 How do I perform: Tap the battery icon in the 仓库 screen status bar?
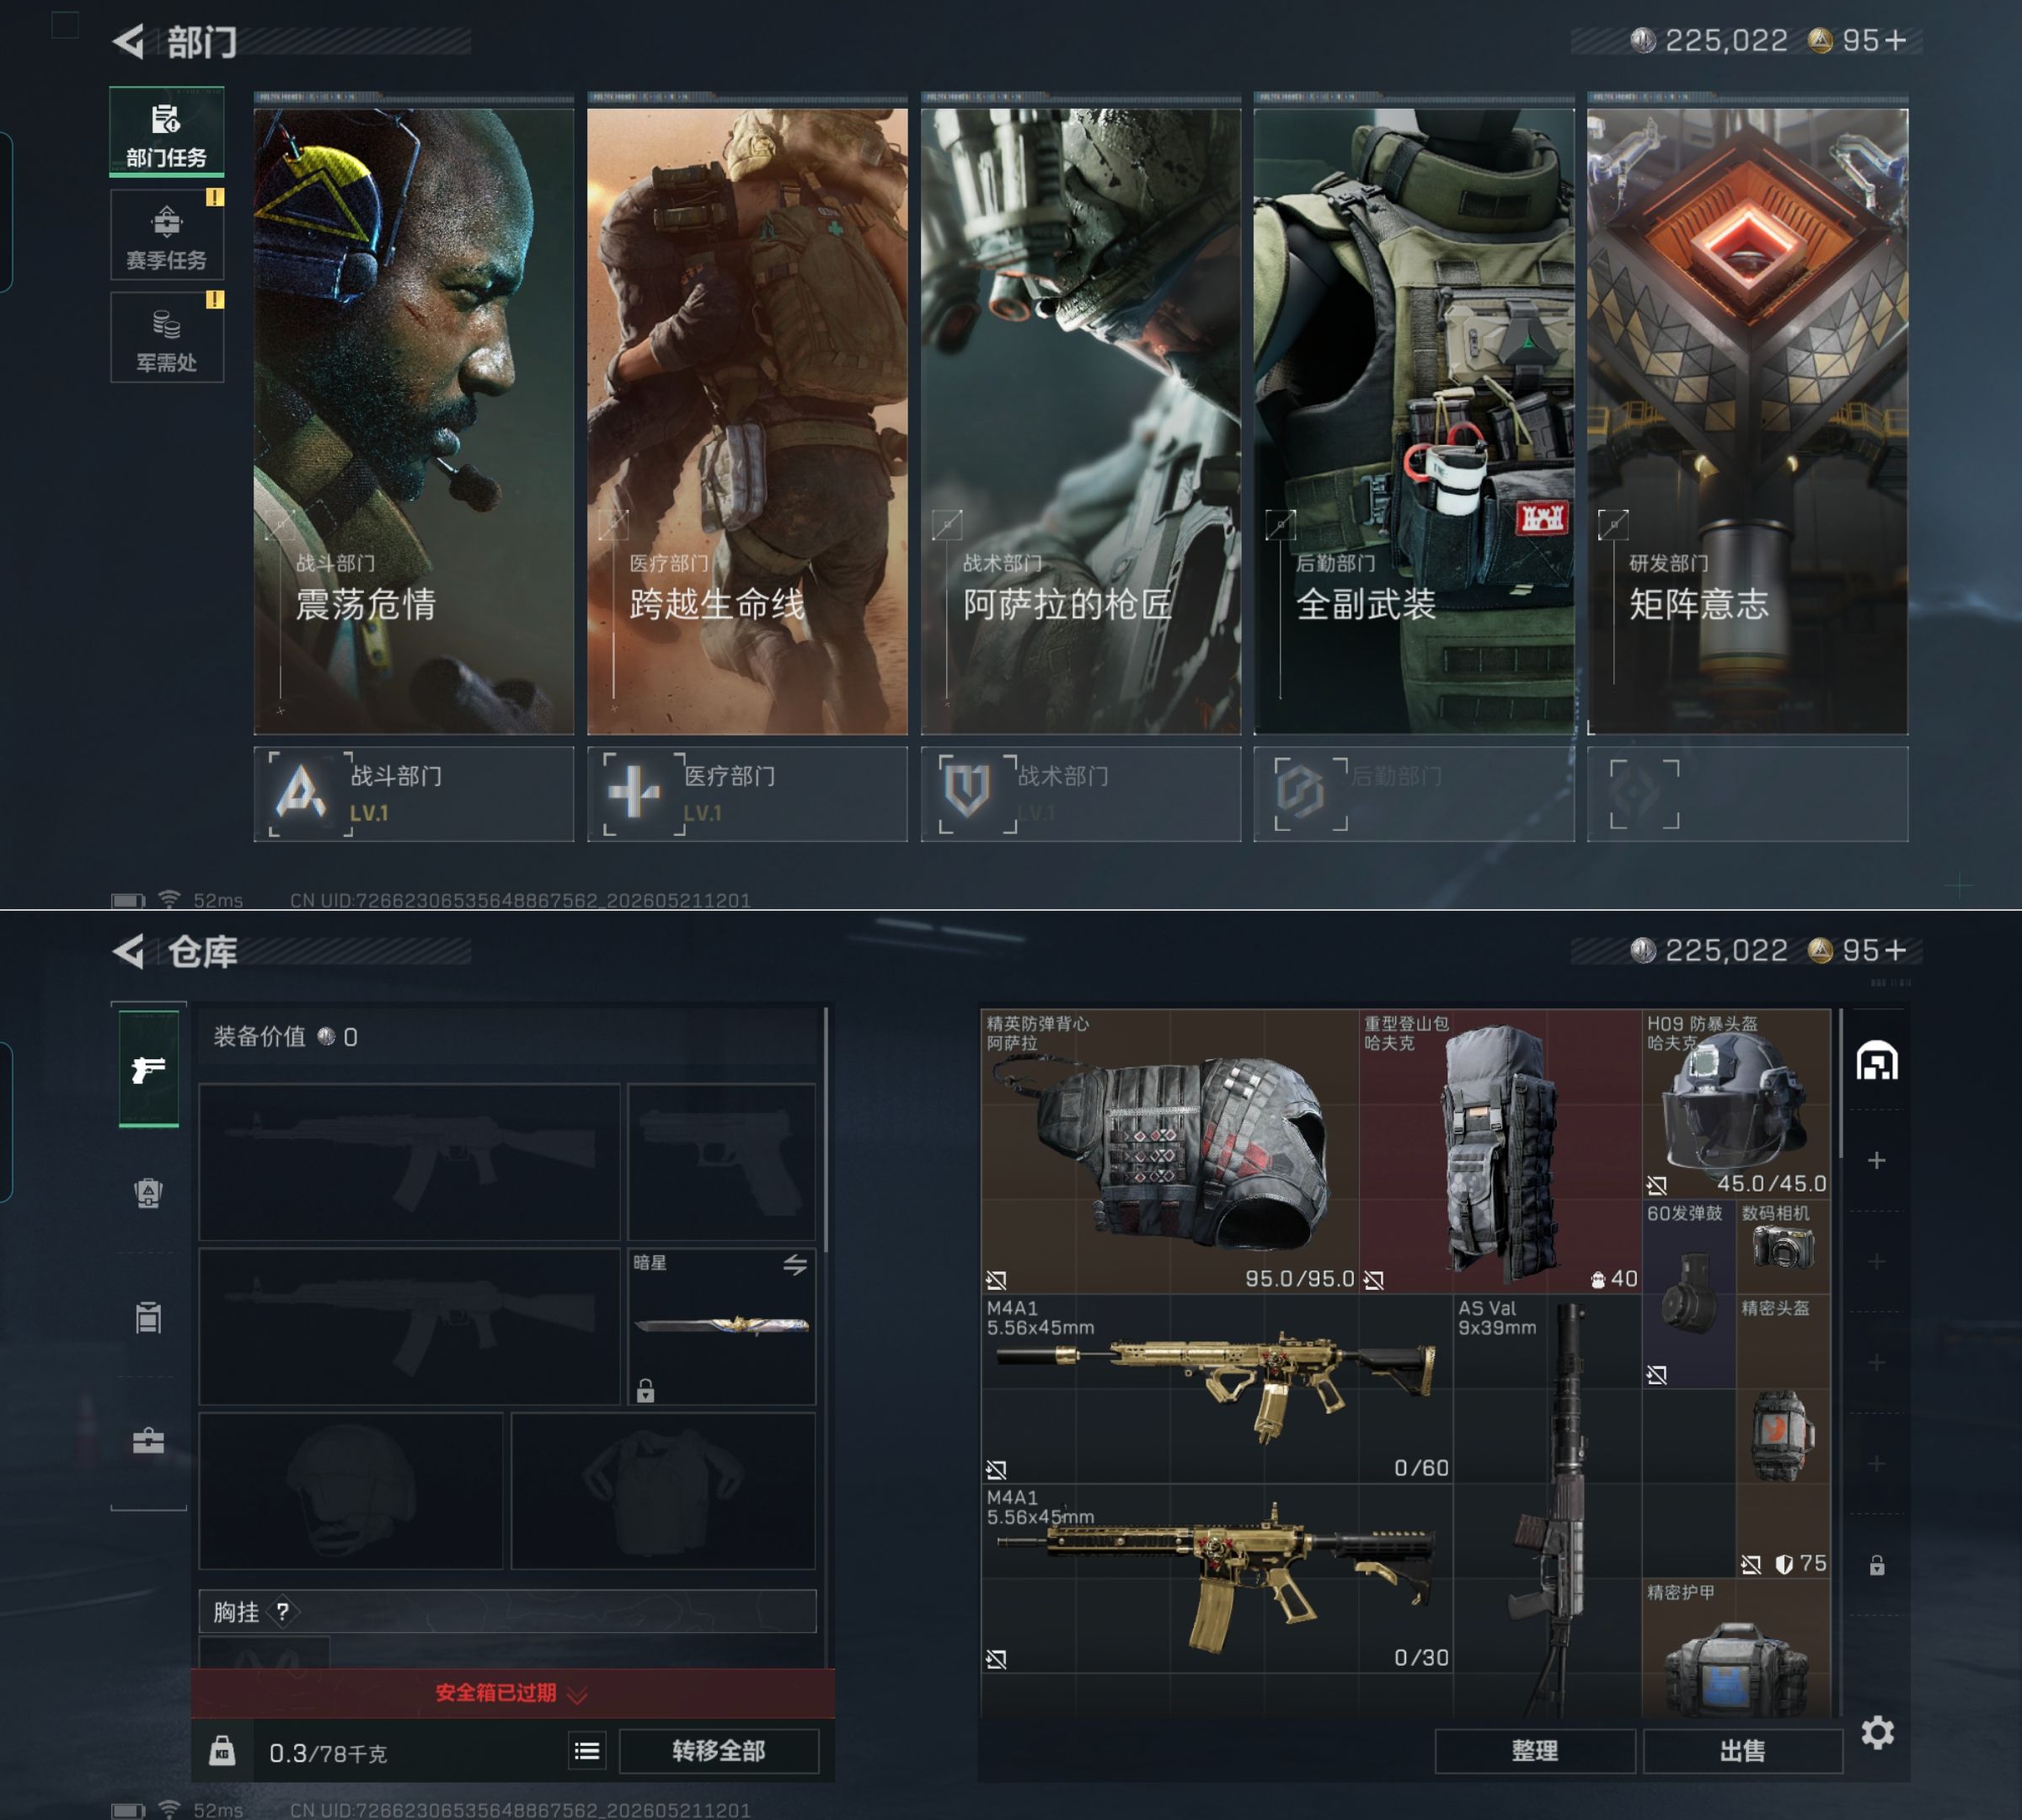pos(128,1810)
